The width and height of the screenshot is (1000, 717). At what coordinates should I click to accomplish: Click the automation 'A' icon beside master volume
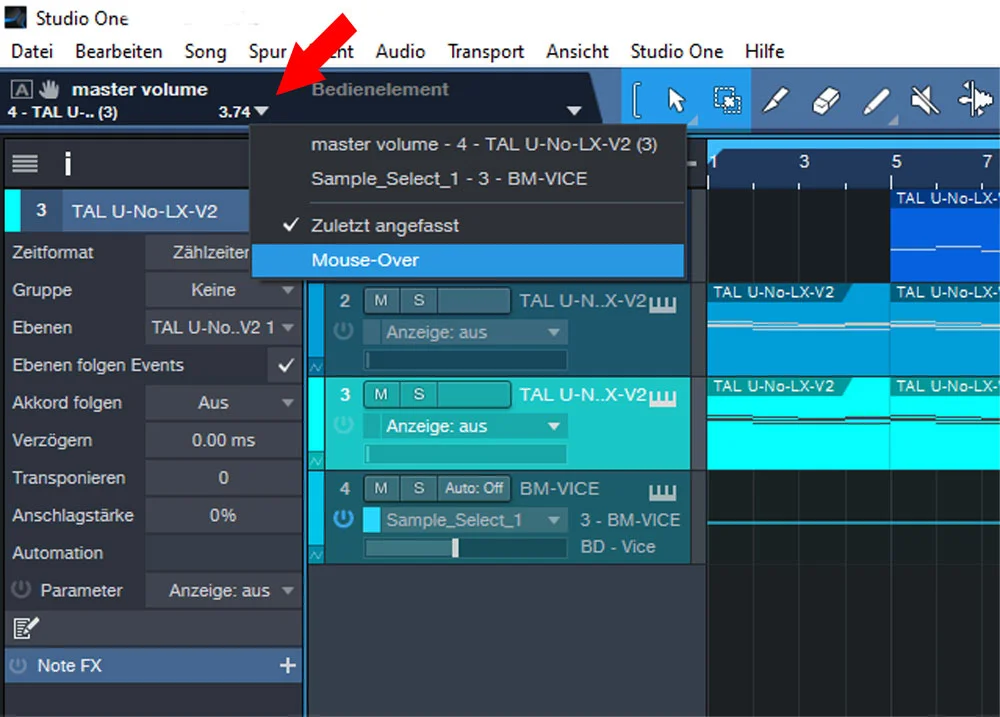tap(21, 89)
